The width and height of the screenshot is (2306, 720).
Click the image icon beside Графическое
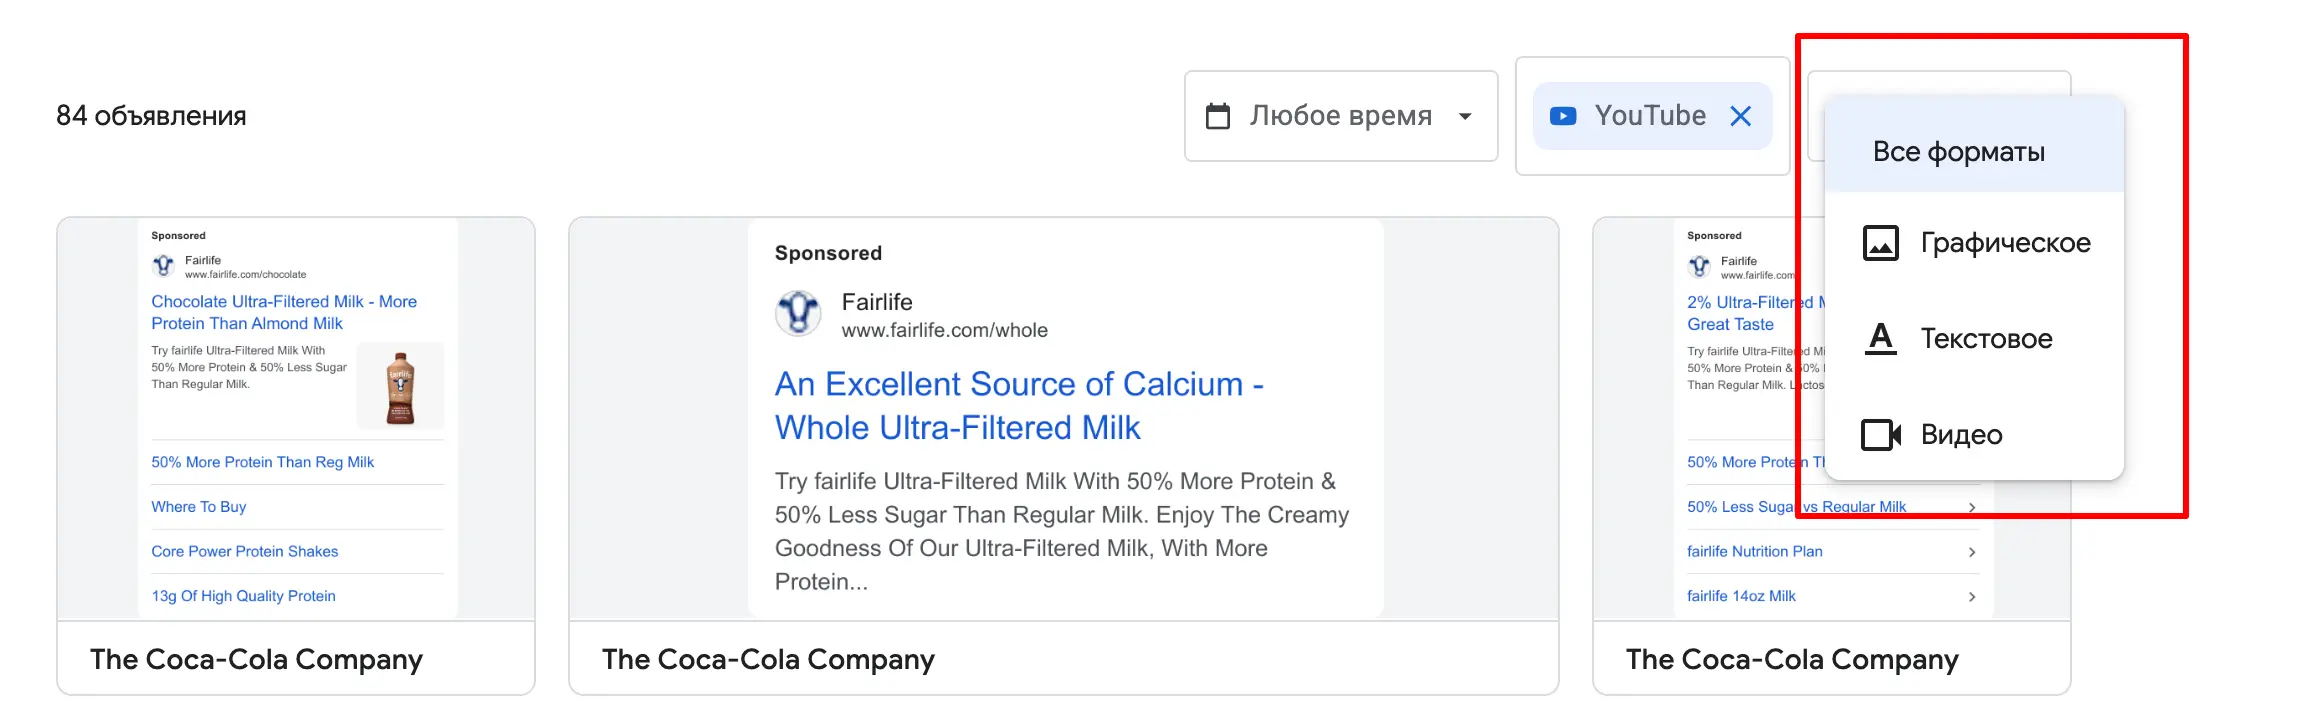[1880, 243]
